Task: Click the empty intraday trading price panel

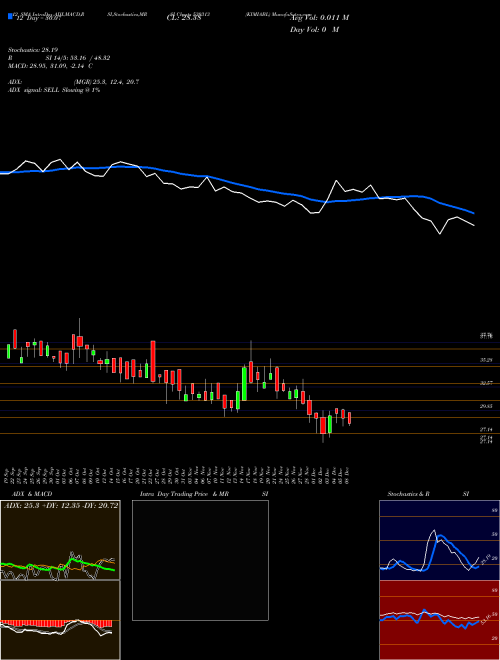Action: [200, 560]
